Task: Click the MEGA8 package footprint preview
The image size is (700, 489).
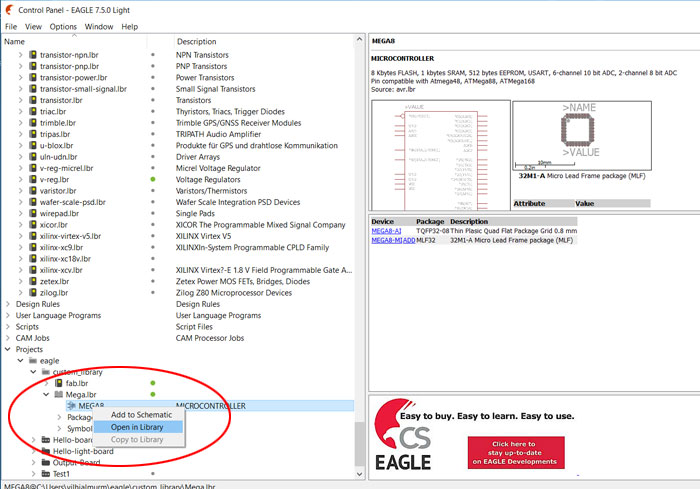Action: [582, 135]
